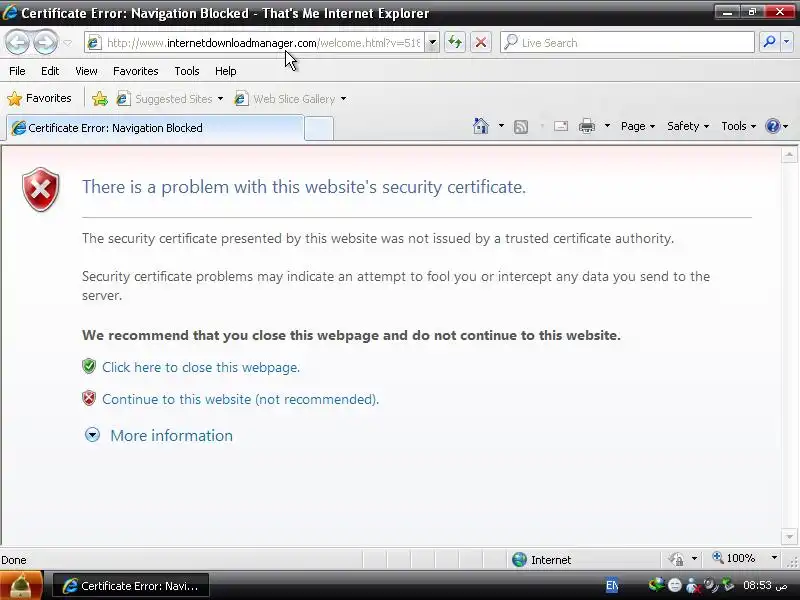Click the RSS Feeds icon
The height and width of the screenshot is (600, 800).
[520, 127]
